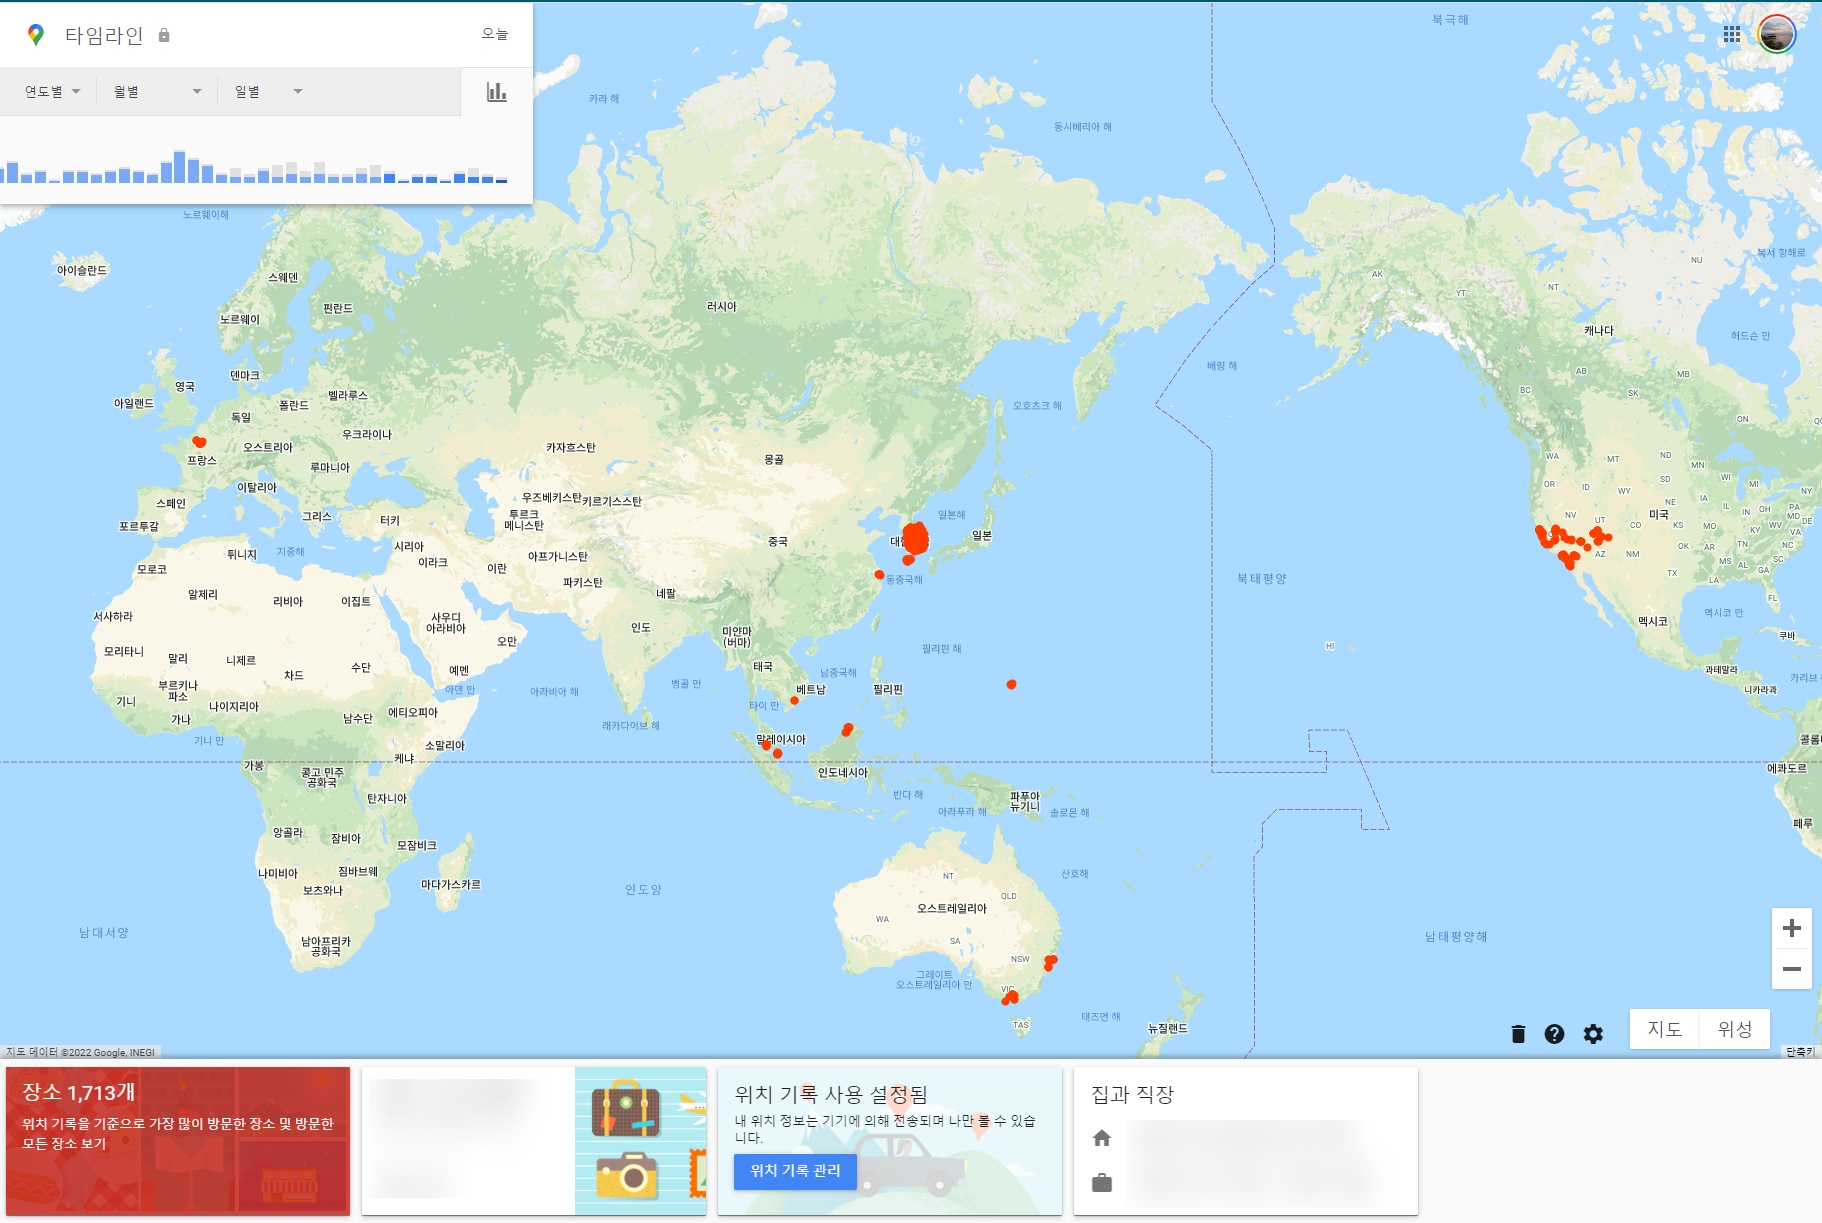Click the zoom-in plus control
This screenshot has height=1223, width=1822.
(x=1793, y=929)
